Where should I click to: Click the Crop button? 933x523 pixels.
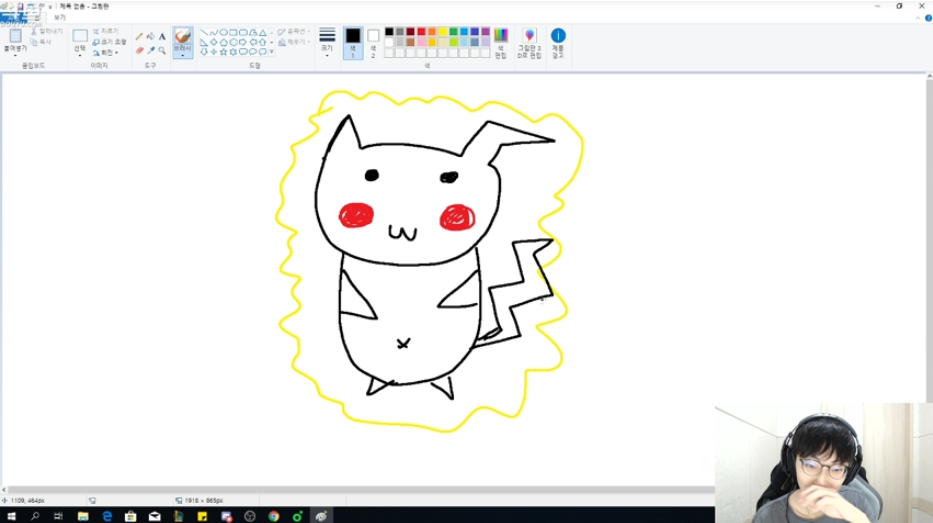click(106, 31)
